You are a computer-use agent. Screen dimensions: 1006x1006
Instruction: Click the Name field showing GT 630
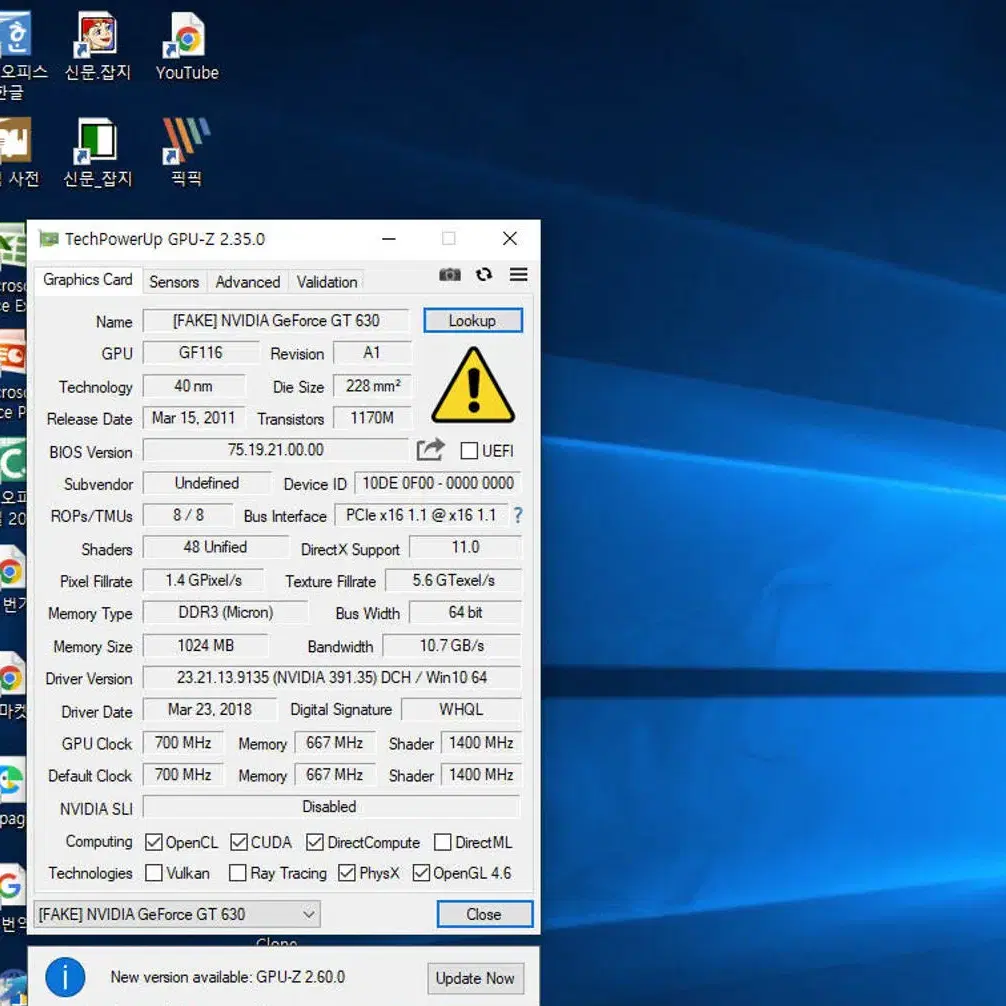click(x=276, y=321)
